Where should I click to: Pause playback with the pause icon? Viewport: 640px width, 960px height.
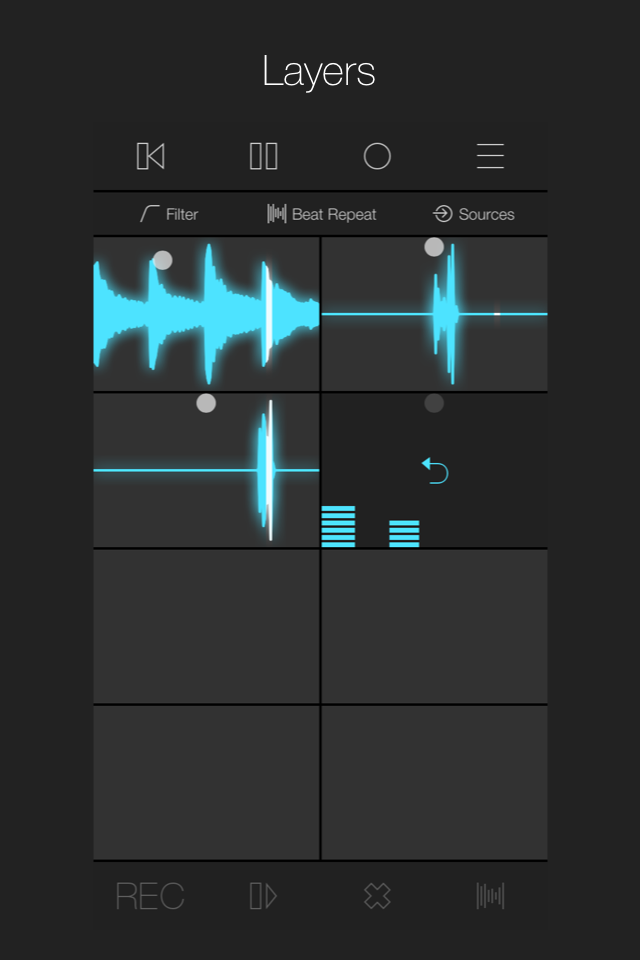(x=263, y=156)
